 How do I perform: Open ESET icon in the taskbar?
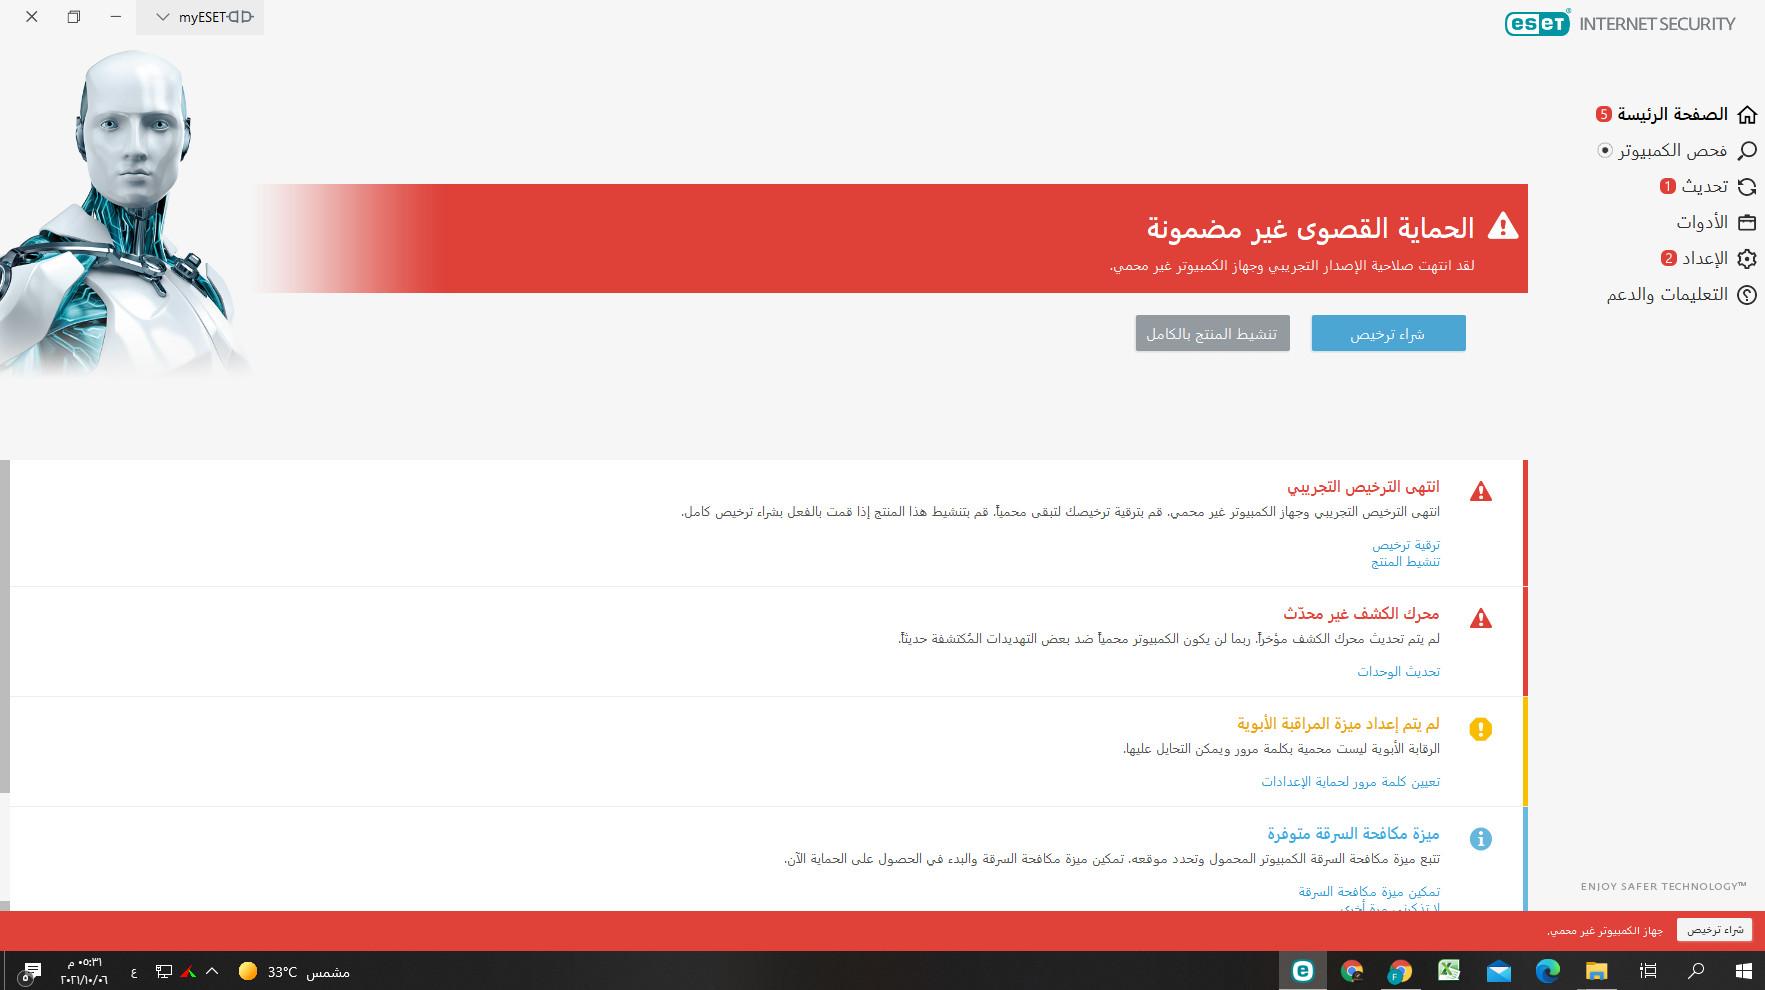(1302, 971)
